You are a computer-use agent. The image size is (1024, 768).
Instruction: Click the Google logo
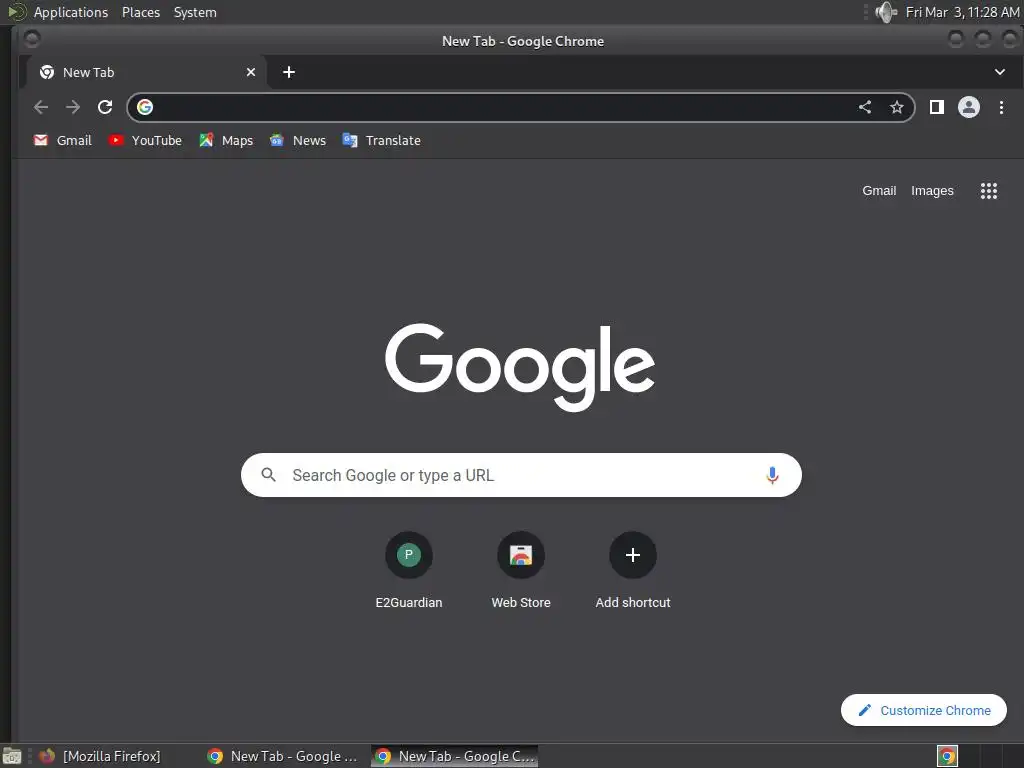pyautogui.click(x=520, y=366)
